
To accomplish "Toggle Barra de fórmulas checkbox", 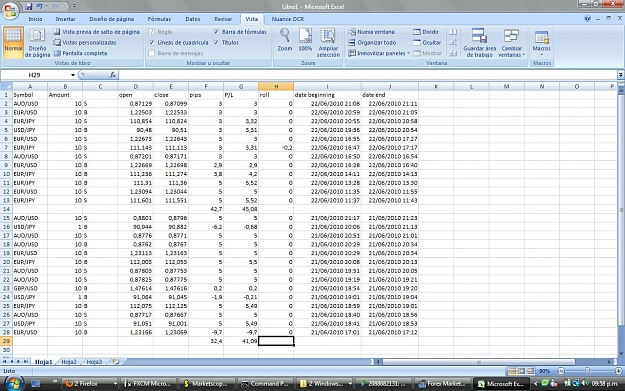I will (x=216, y=31).
